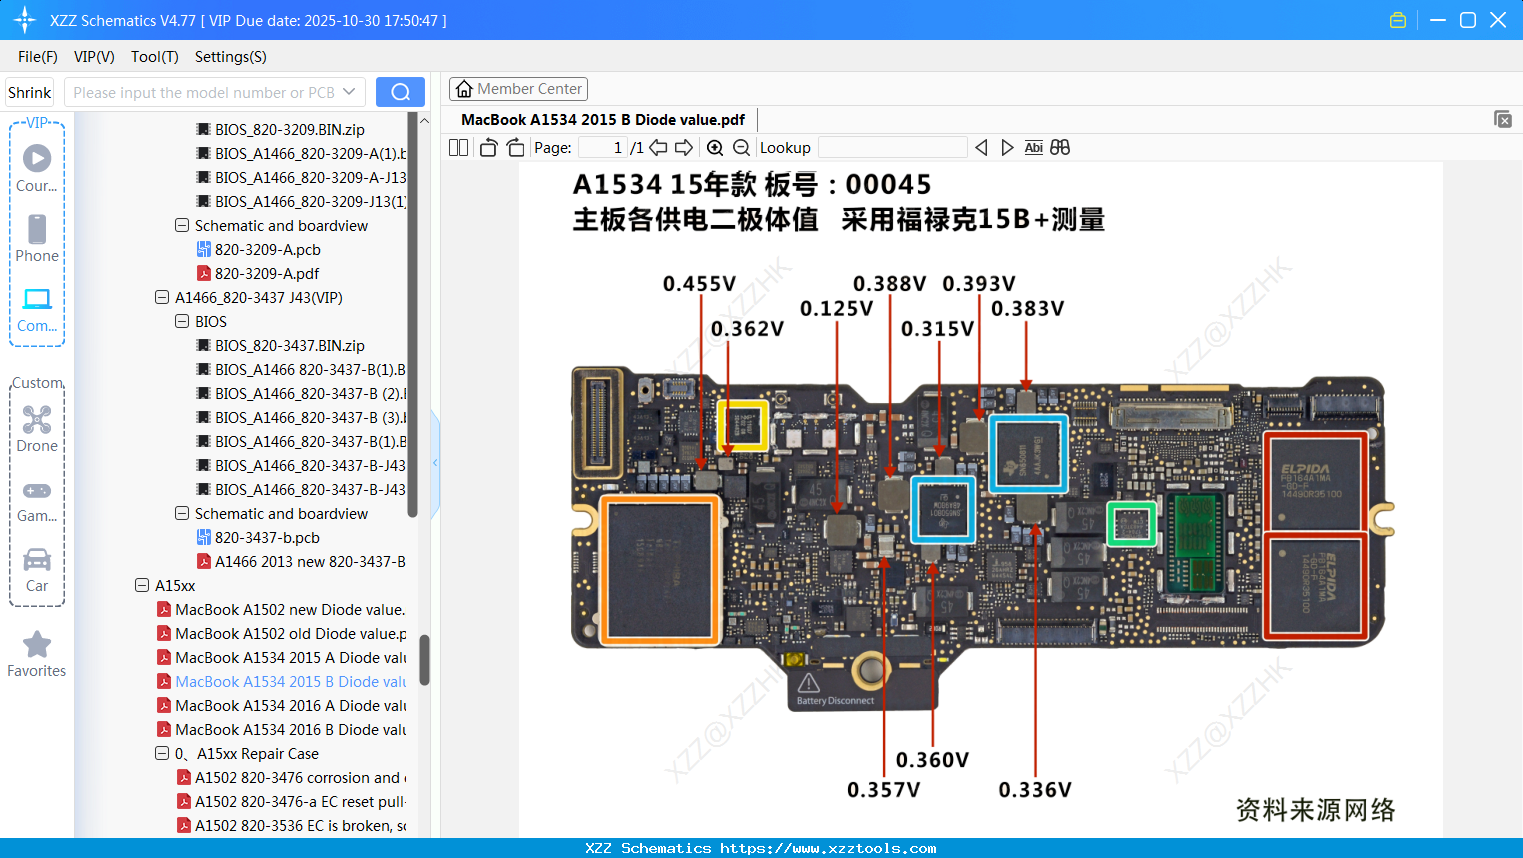Collapse Schematic and boardview above 820-3437-b.pcb

tap(182, 514)
